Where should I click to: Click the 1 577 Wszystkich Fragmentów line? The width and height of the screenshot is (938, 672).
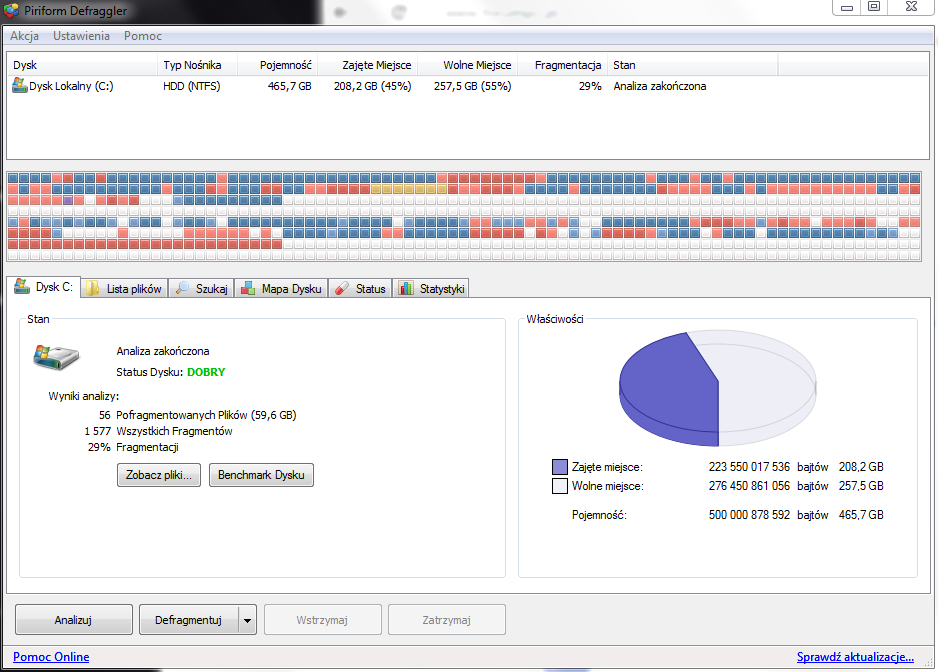[158, 431]
